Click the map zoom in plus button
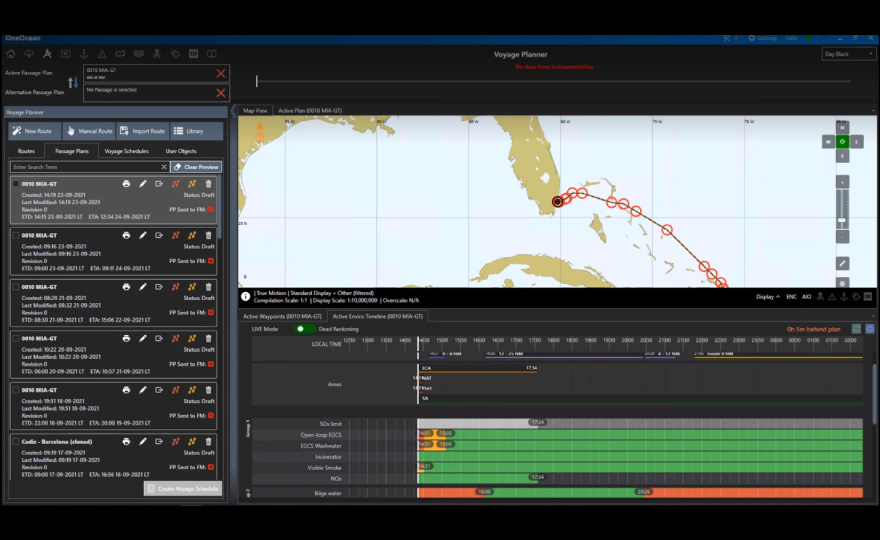880x540 pixels. tap(842, 183)
